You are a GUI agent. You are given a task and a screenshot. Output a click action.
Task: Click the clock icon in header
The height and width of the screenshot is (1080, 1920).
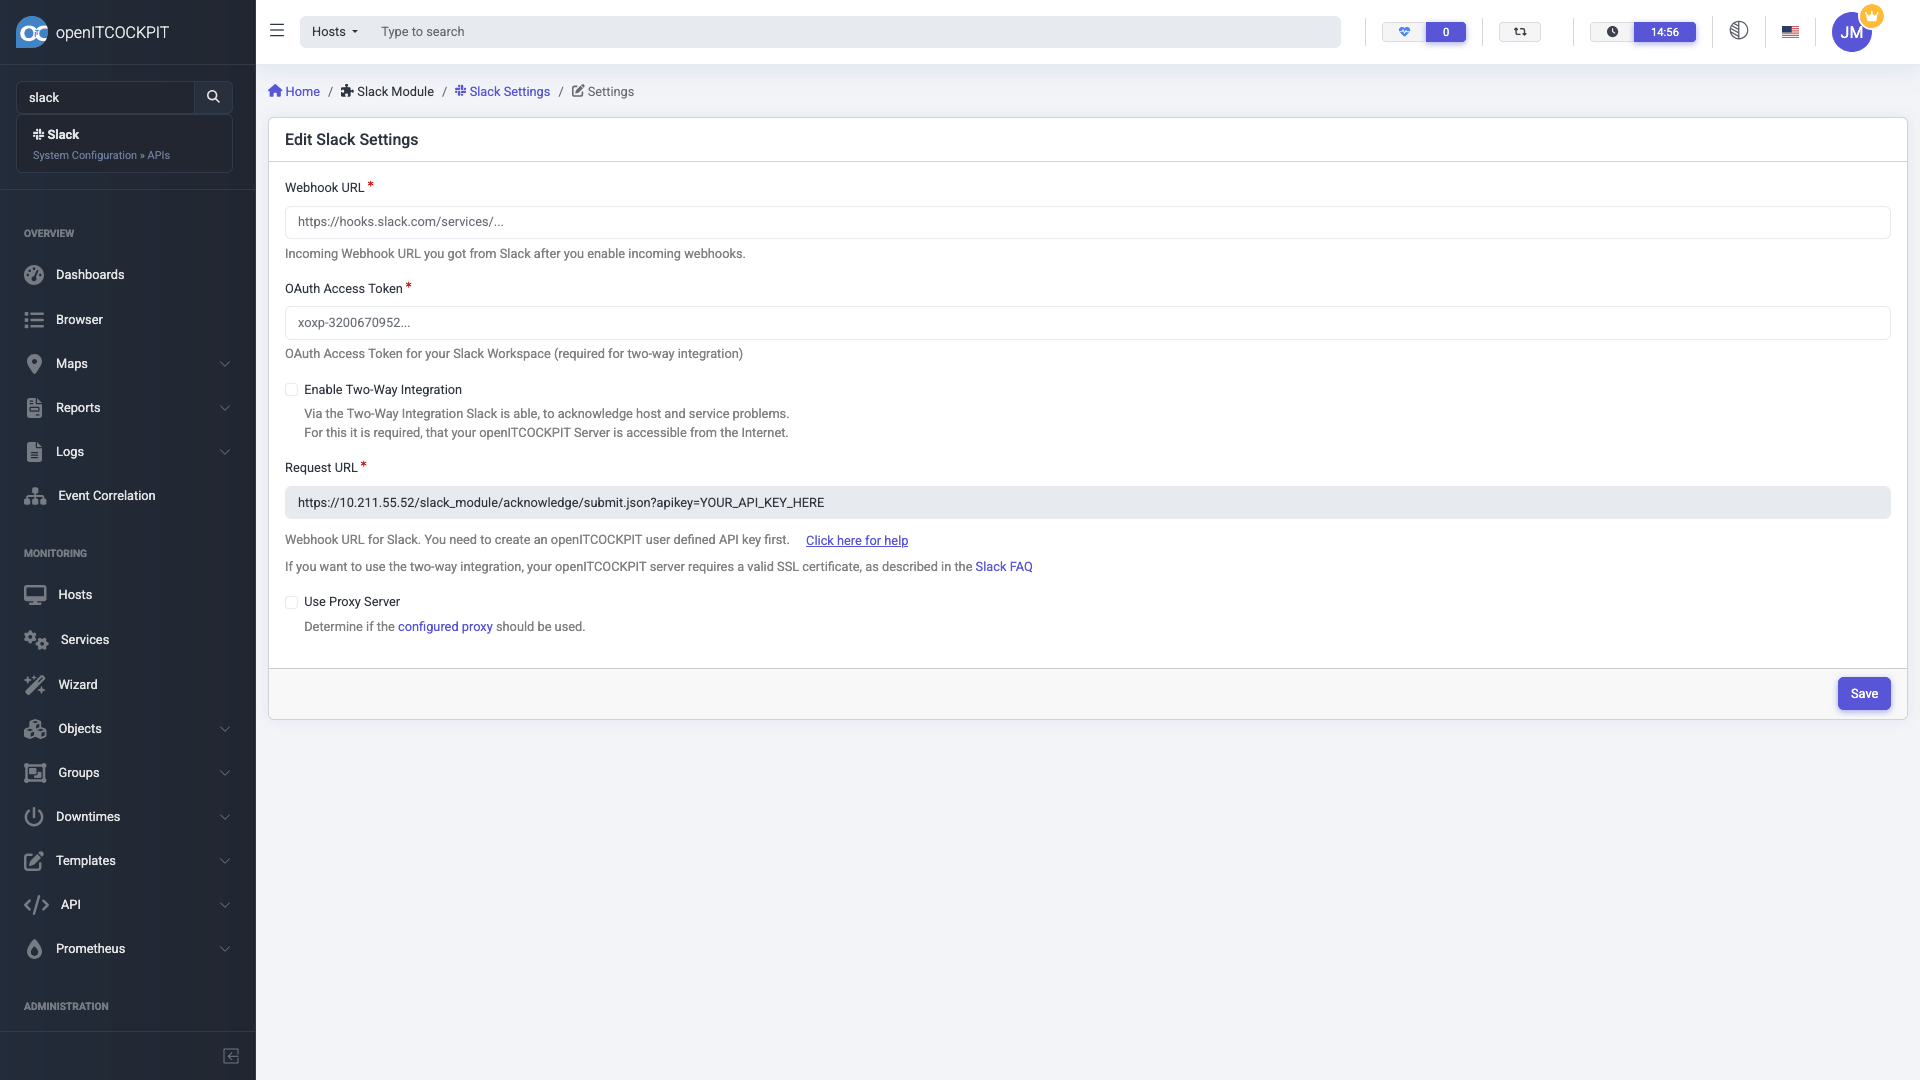coord(1612,32)
